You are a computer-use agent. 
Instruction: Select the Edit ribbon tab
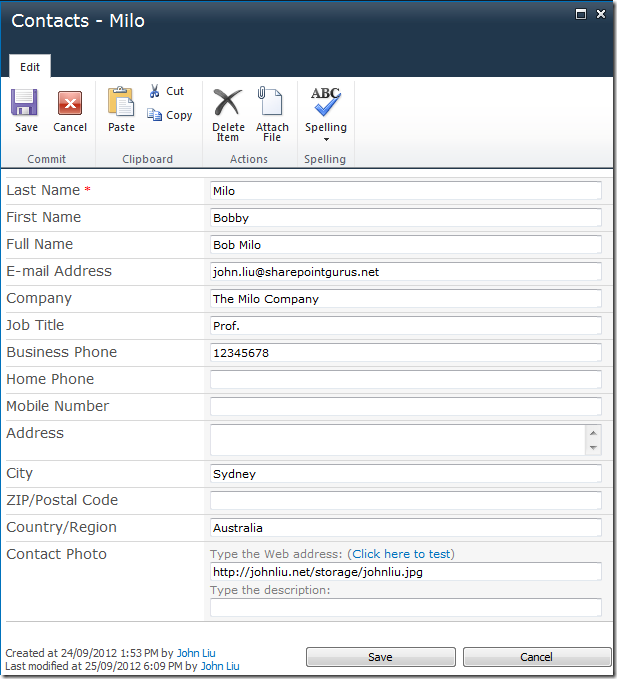30,67
